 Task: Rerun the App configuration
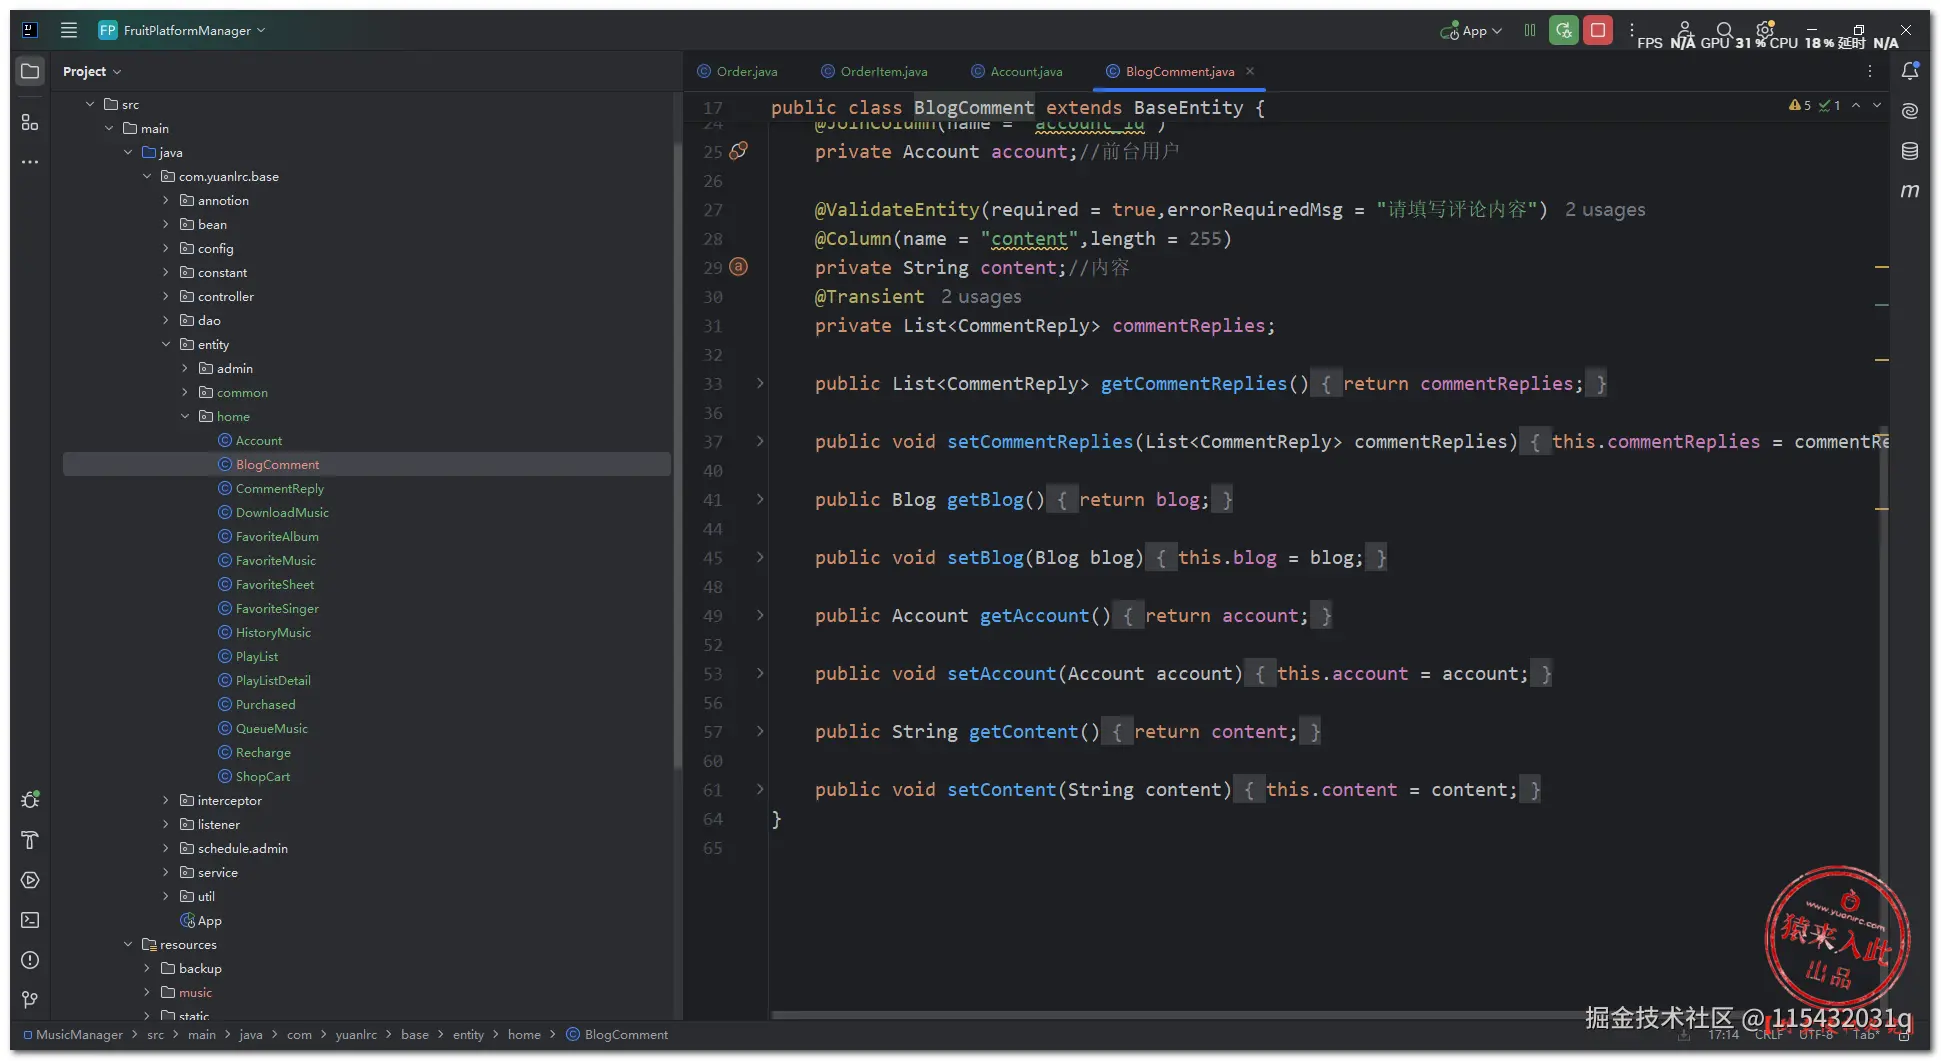point(1564,30)
